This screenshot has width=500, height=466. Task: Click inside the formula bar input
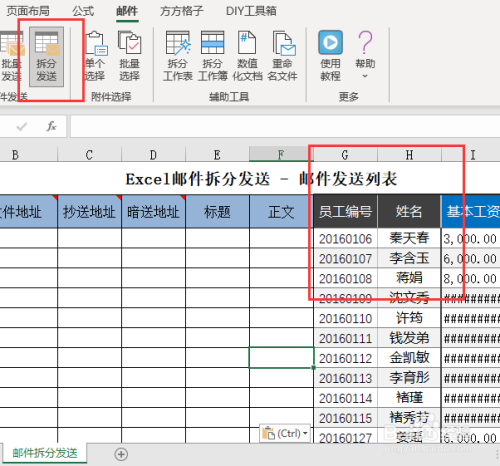285,126
